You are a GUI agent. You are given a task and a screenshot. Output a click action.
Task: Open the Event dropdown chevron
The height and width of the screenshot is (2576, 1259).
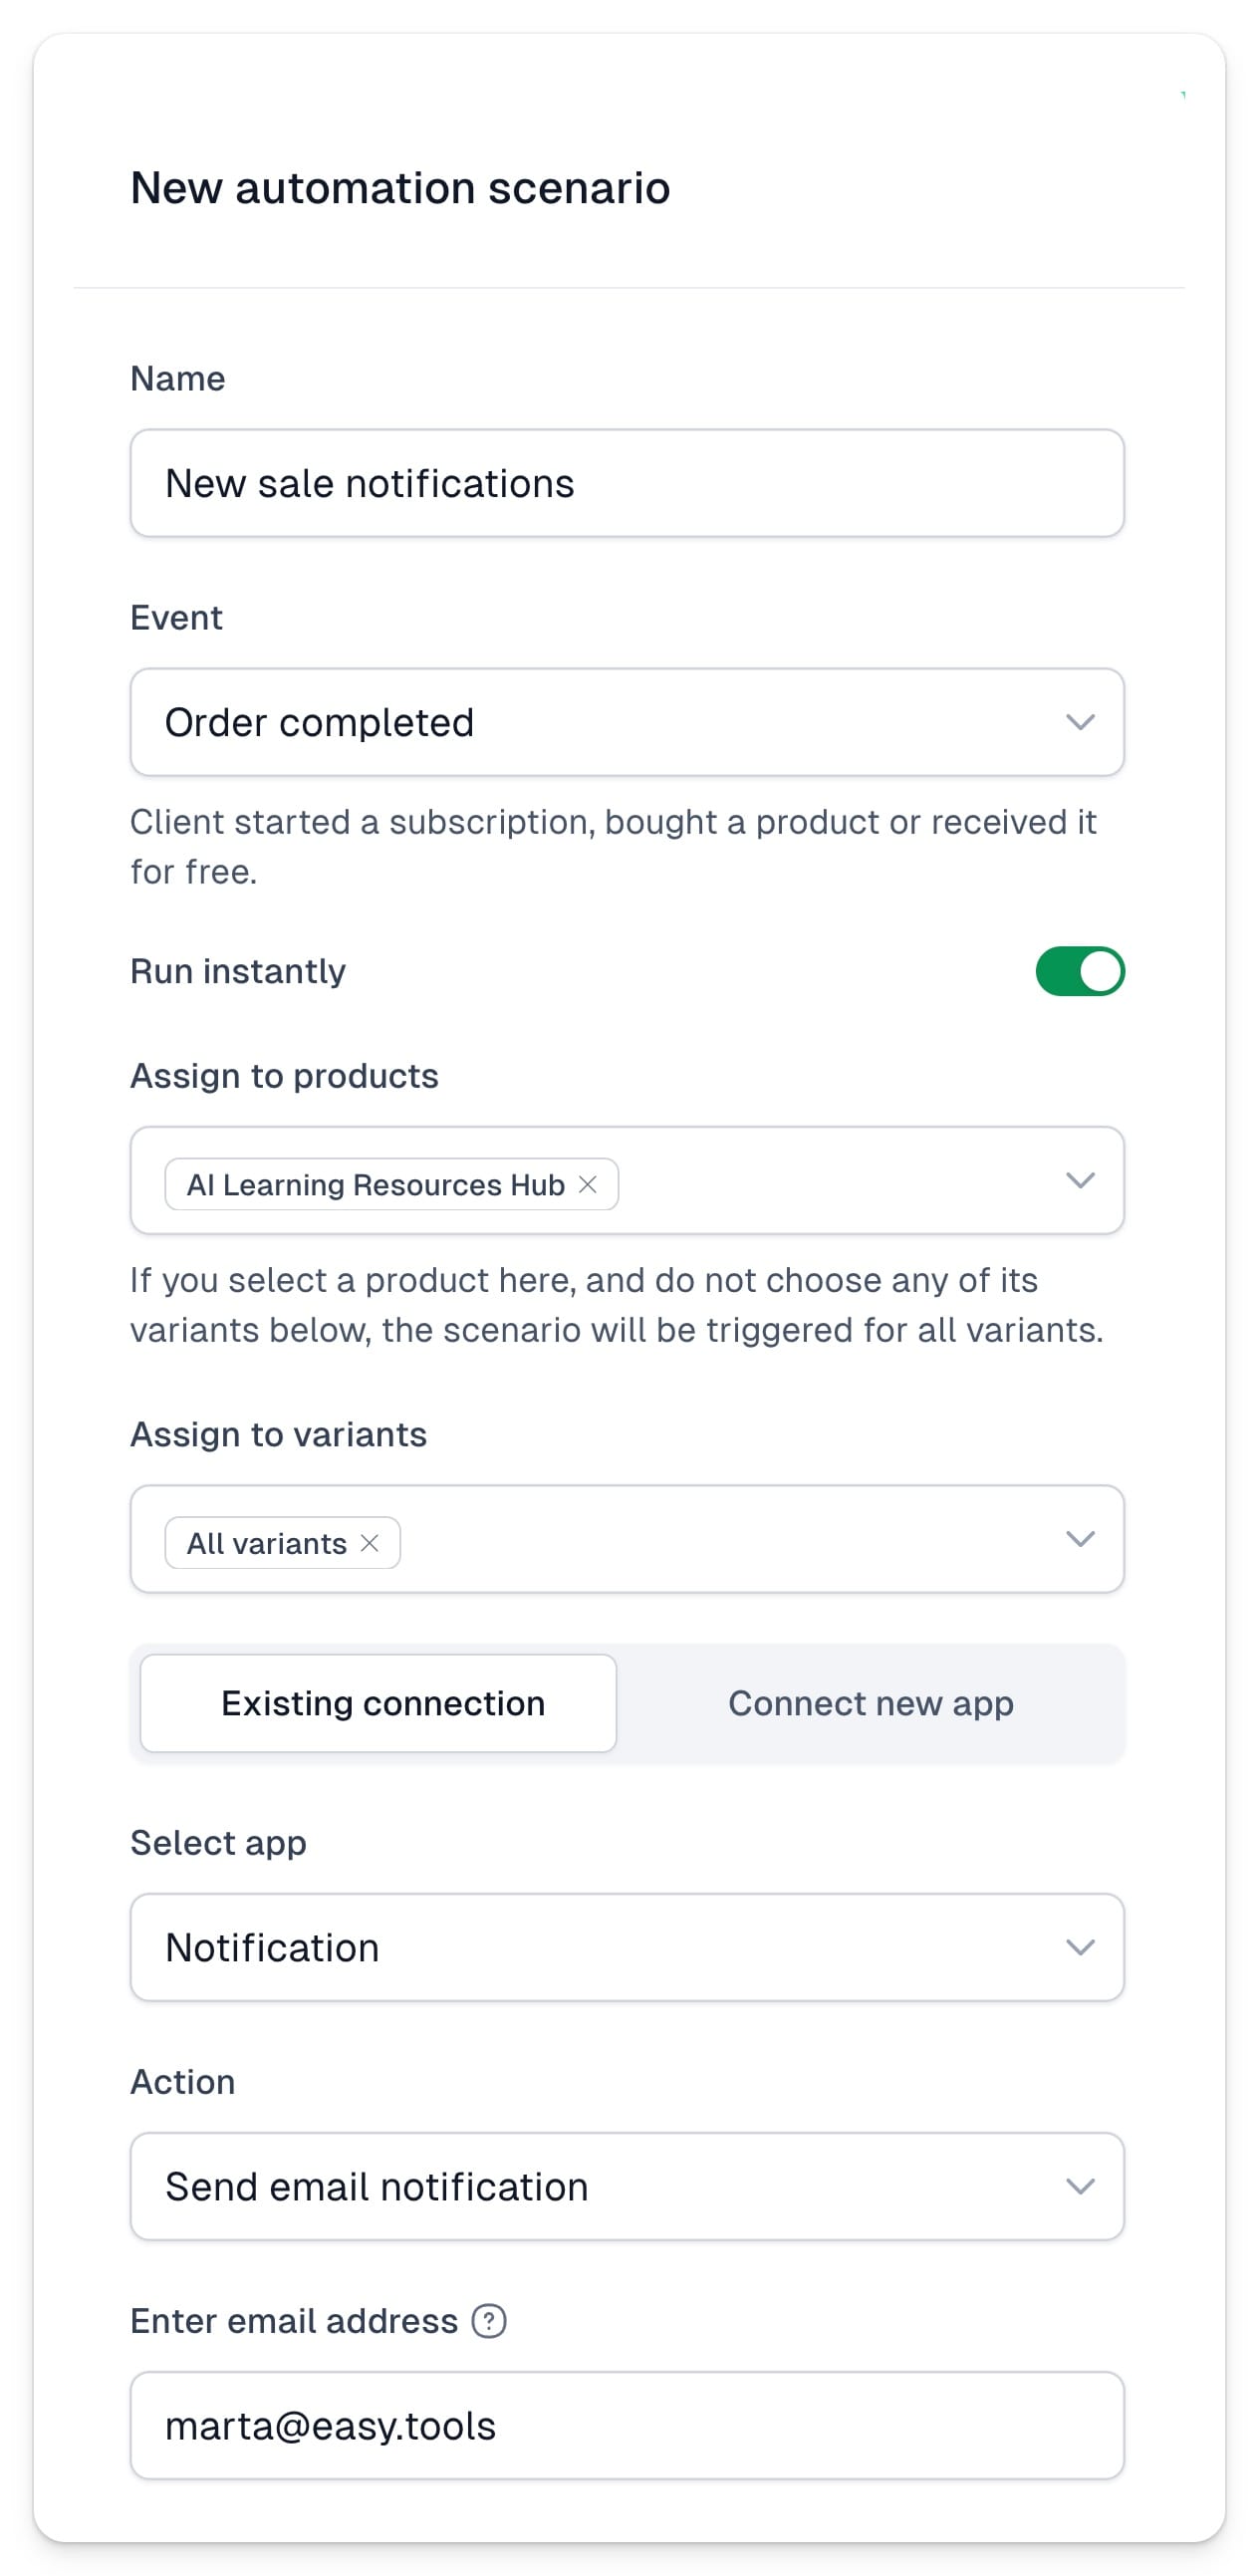coord(1080,722)
